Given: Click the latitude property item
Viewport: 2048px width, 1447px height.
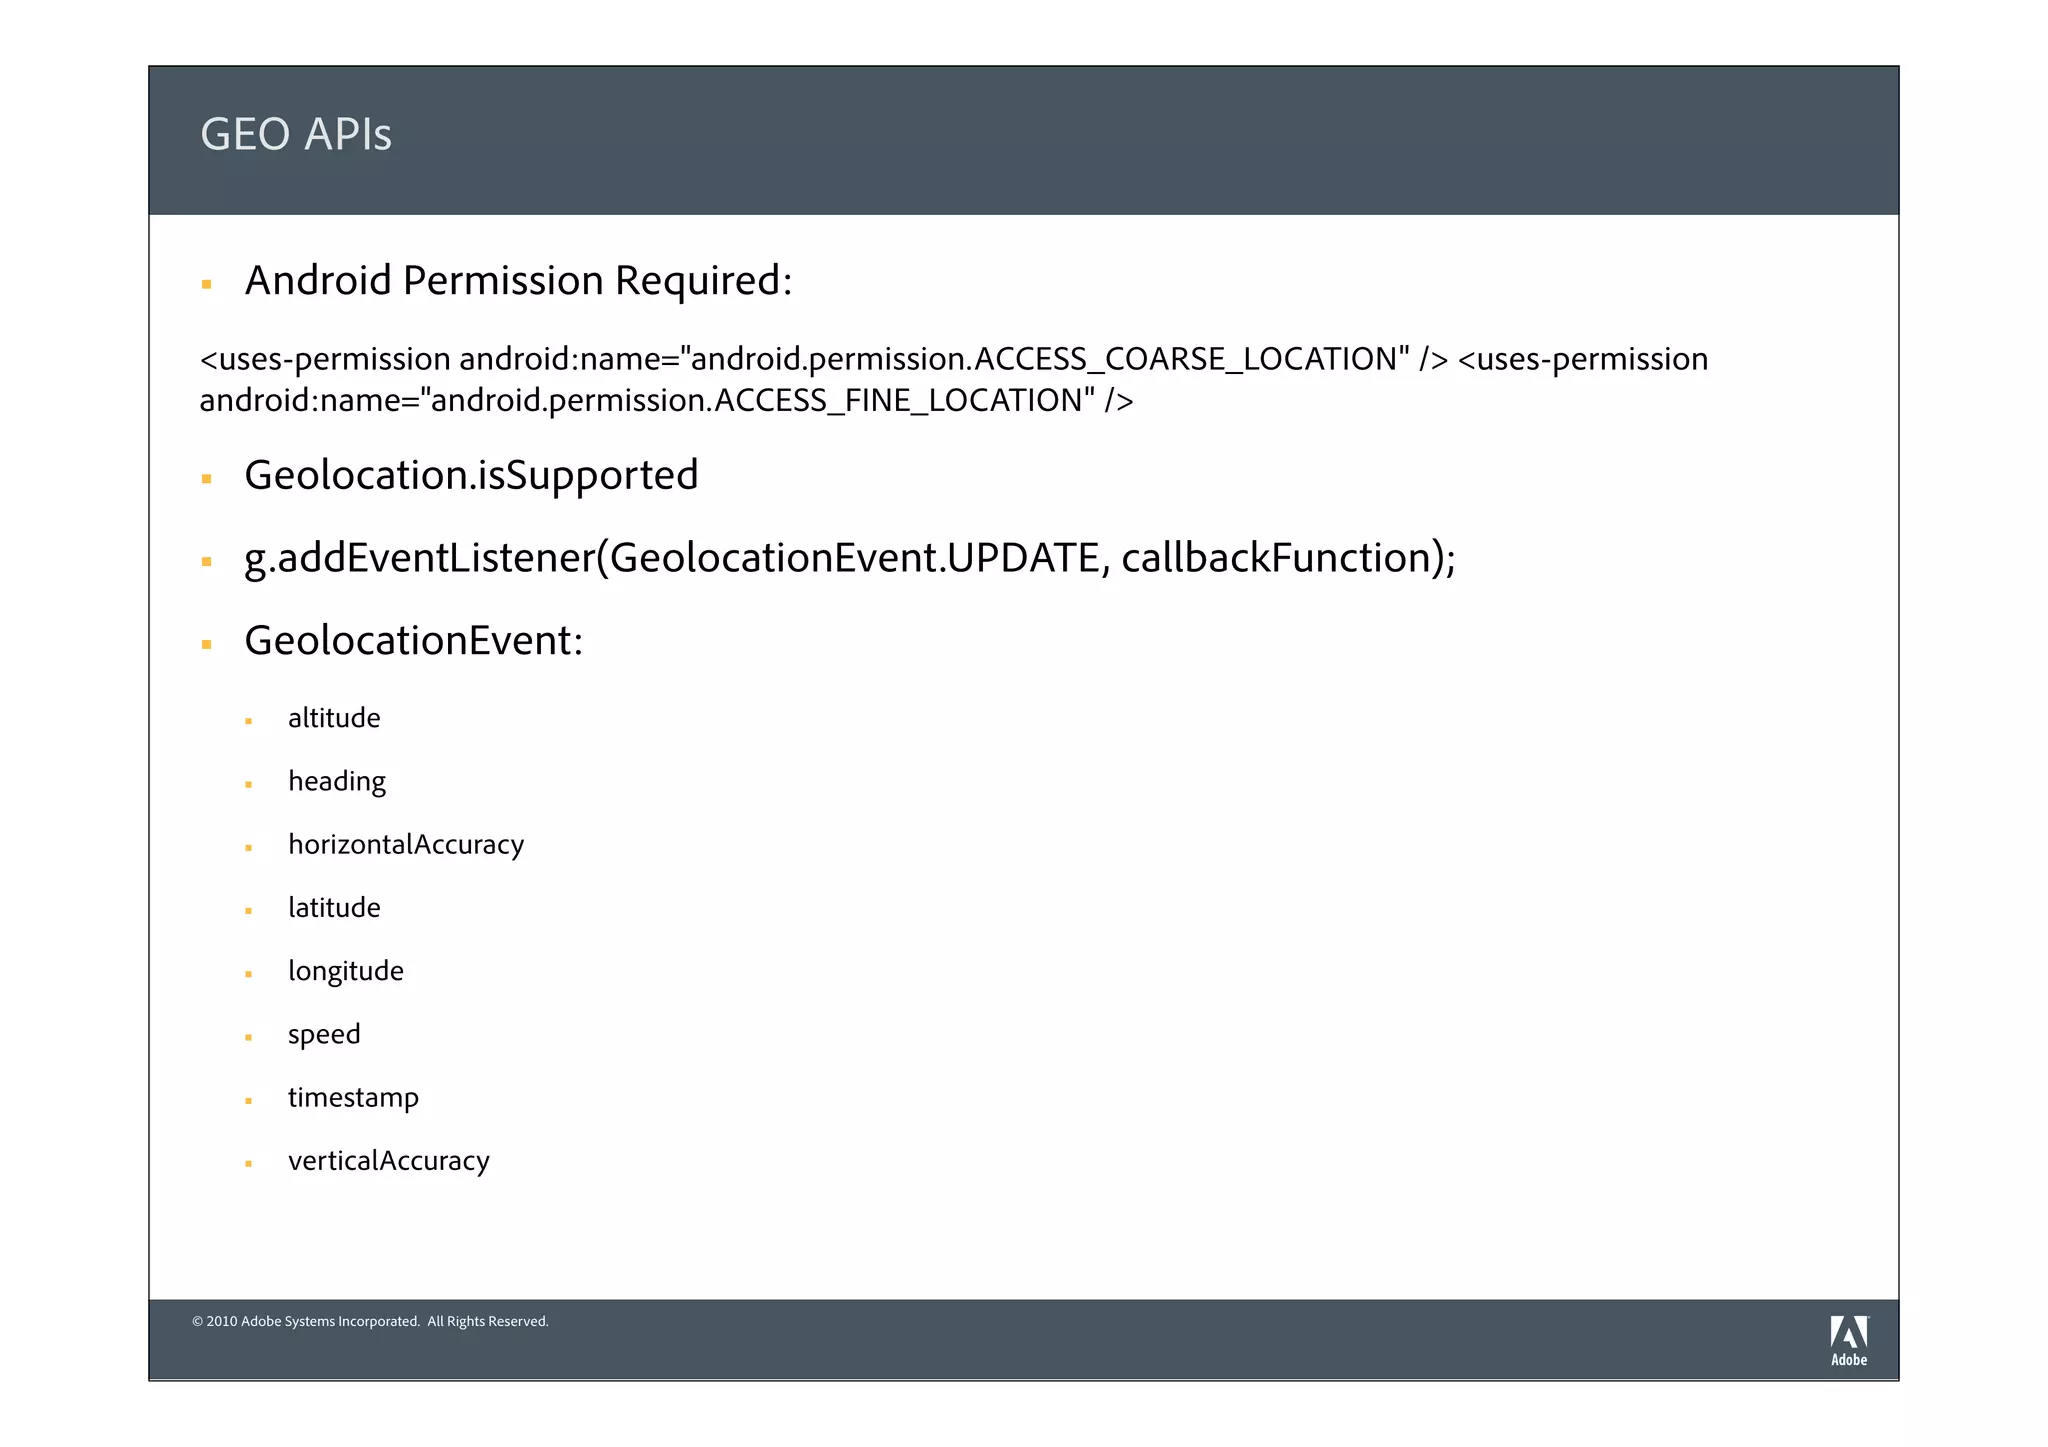Looking at the screenshot, I should 334,908.
